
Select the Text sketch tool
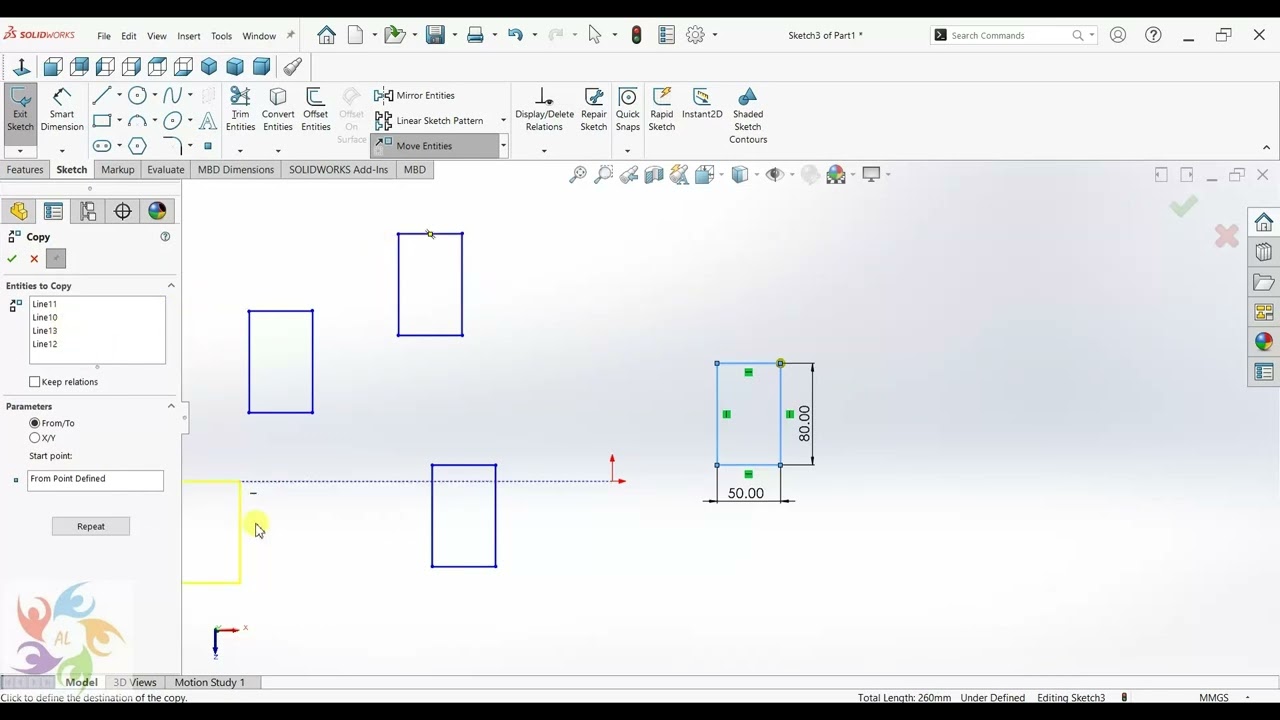tap(208, 121)
